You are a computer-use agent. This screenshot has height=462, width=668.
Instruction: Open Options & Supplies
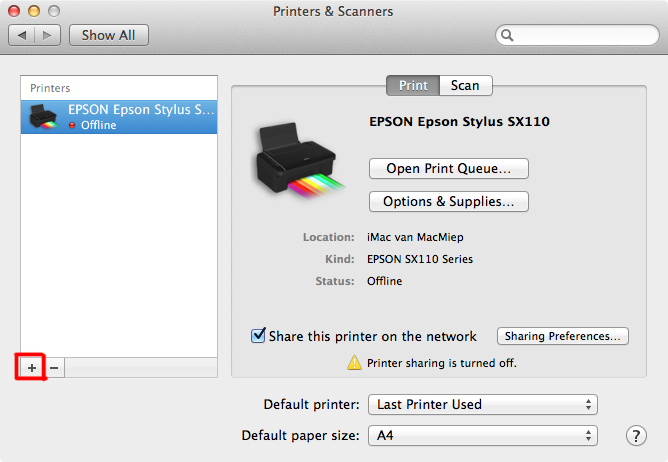click(x=449, y=201)
